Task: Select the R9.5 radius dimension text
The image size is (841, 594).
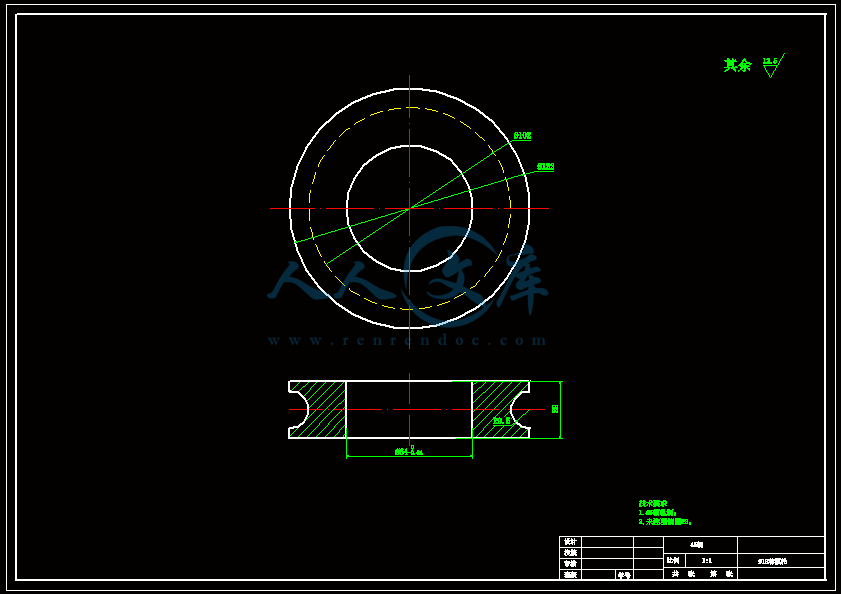Action: tap(501, 421)
